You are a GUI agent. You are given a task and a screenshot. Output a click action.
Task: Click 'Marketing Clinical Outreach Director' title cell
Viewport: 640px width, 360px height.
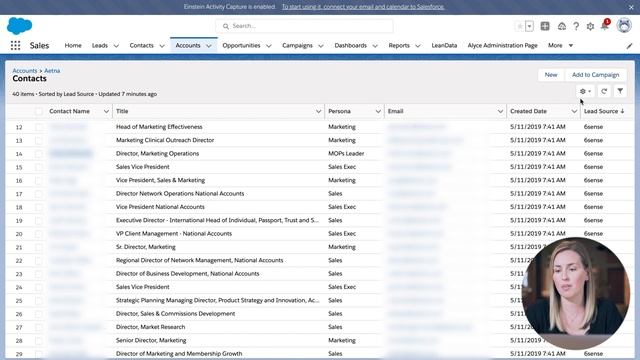pos(165,140)
